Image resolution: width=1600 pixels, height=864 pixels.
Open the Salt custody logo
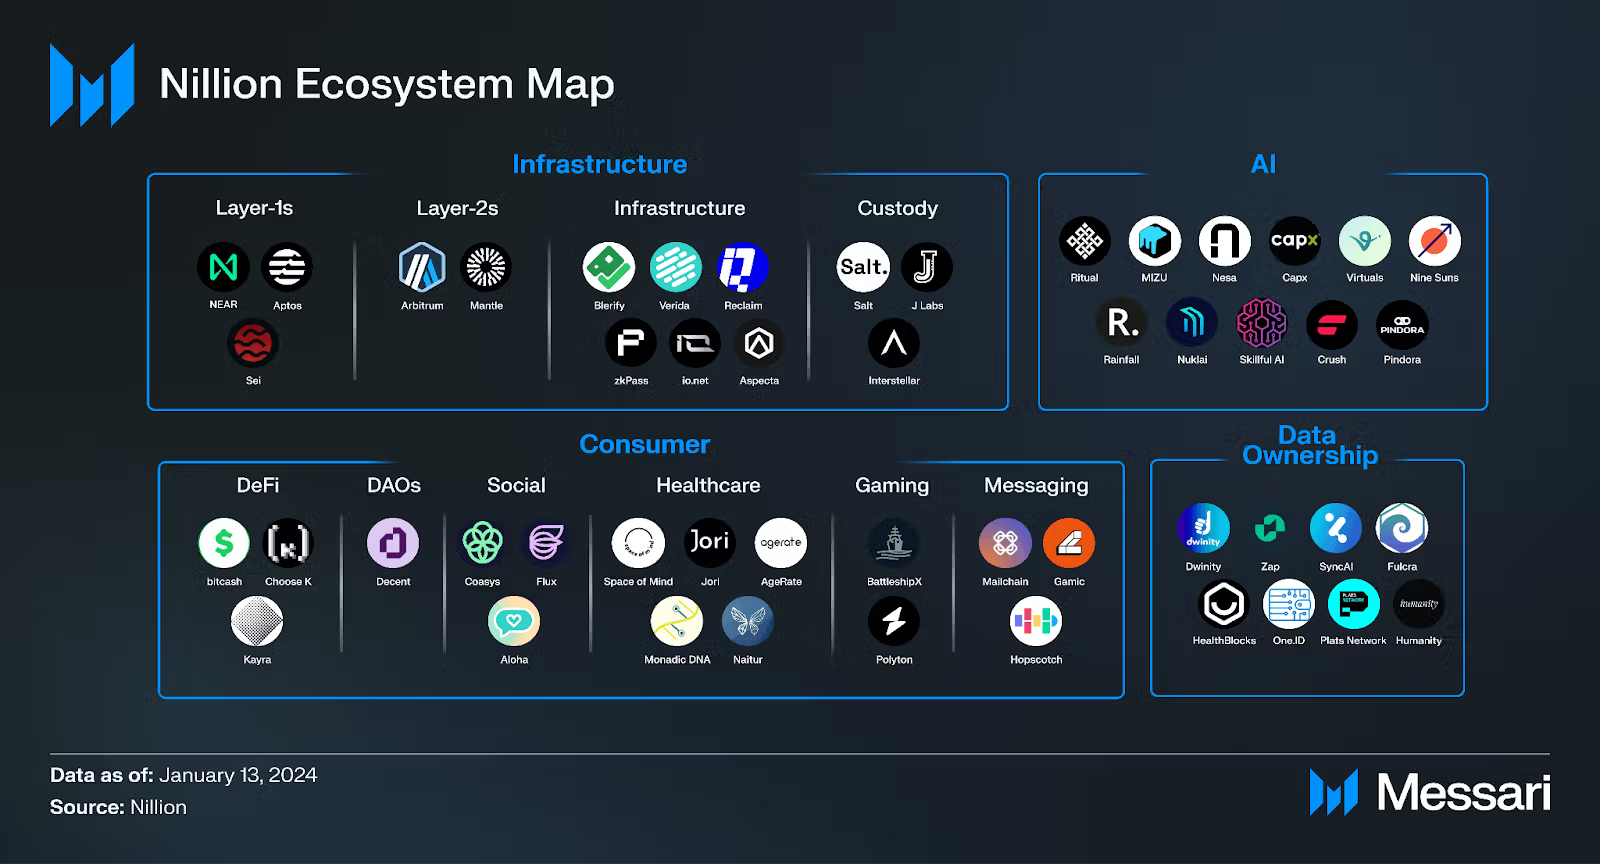(x=863, y=267)
